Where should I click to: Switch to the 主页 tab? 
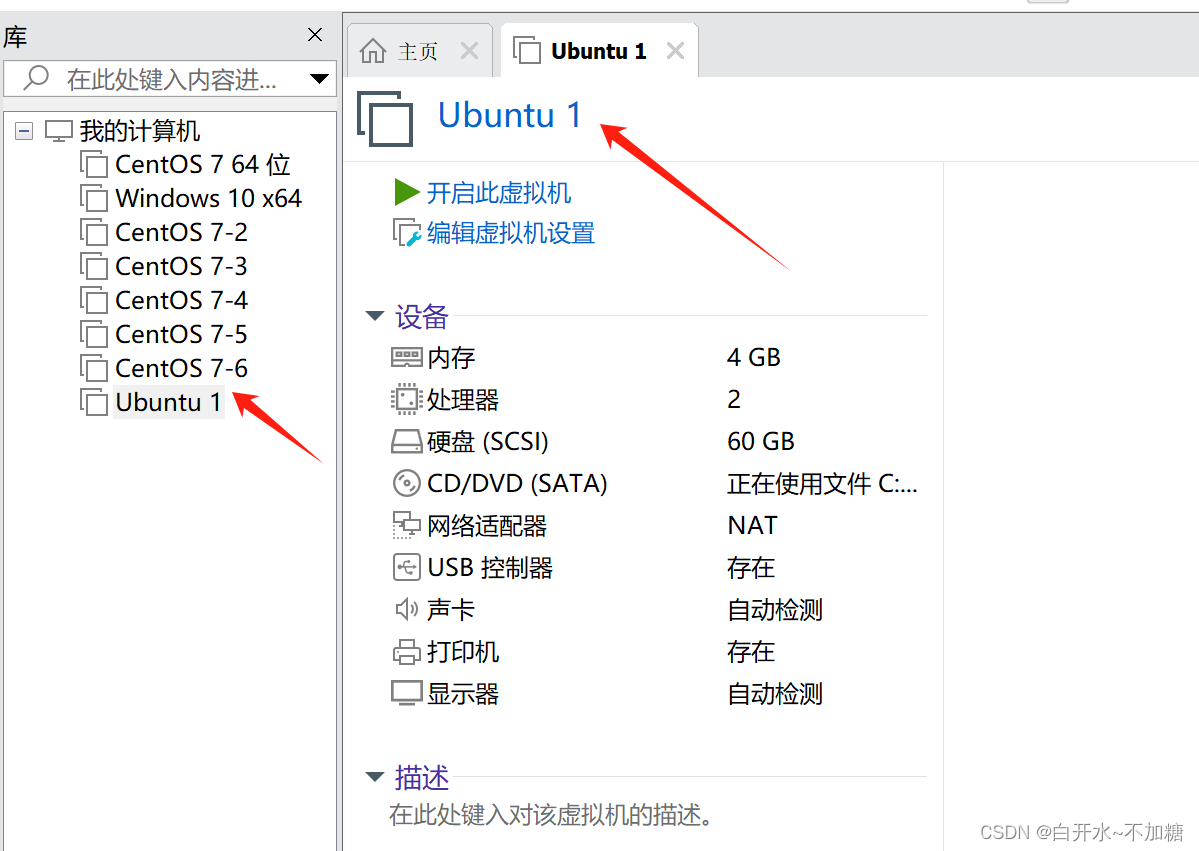pyautogui.click(x=418, y=51)
